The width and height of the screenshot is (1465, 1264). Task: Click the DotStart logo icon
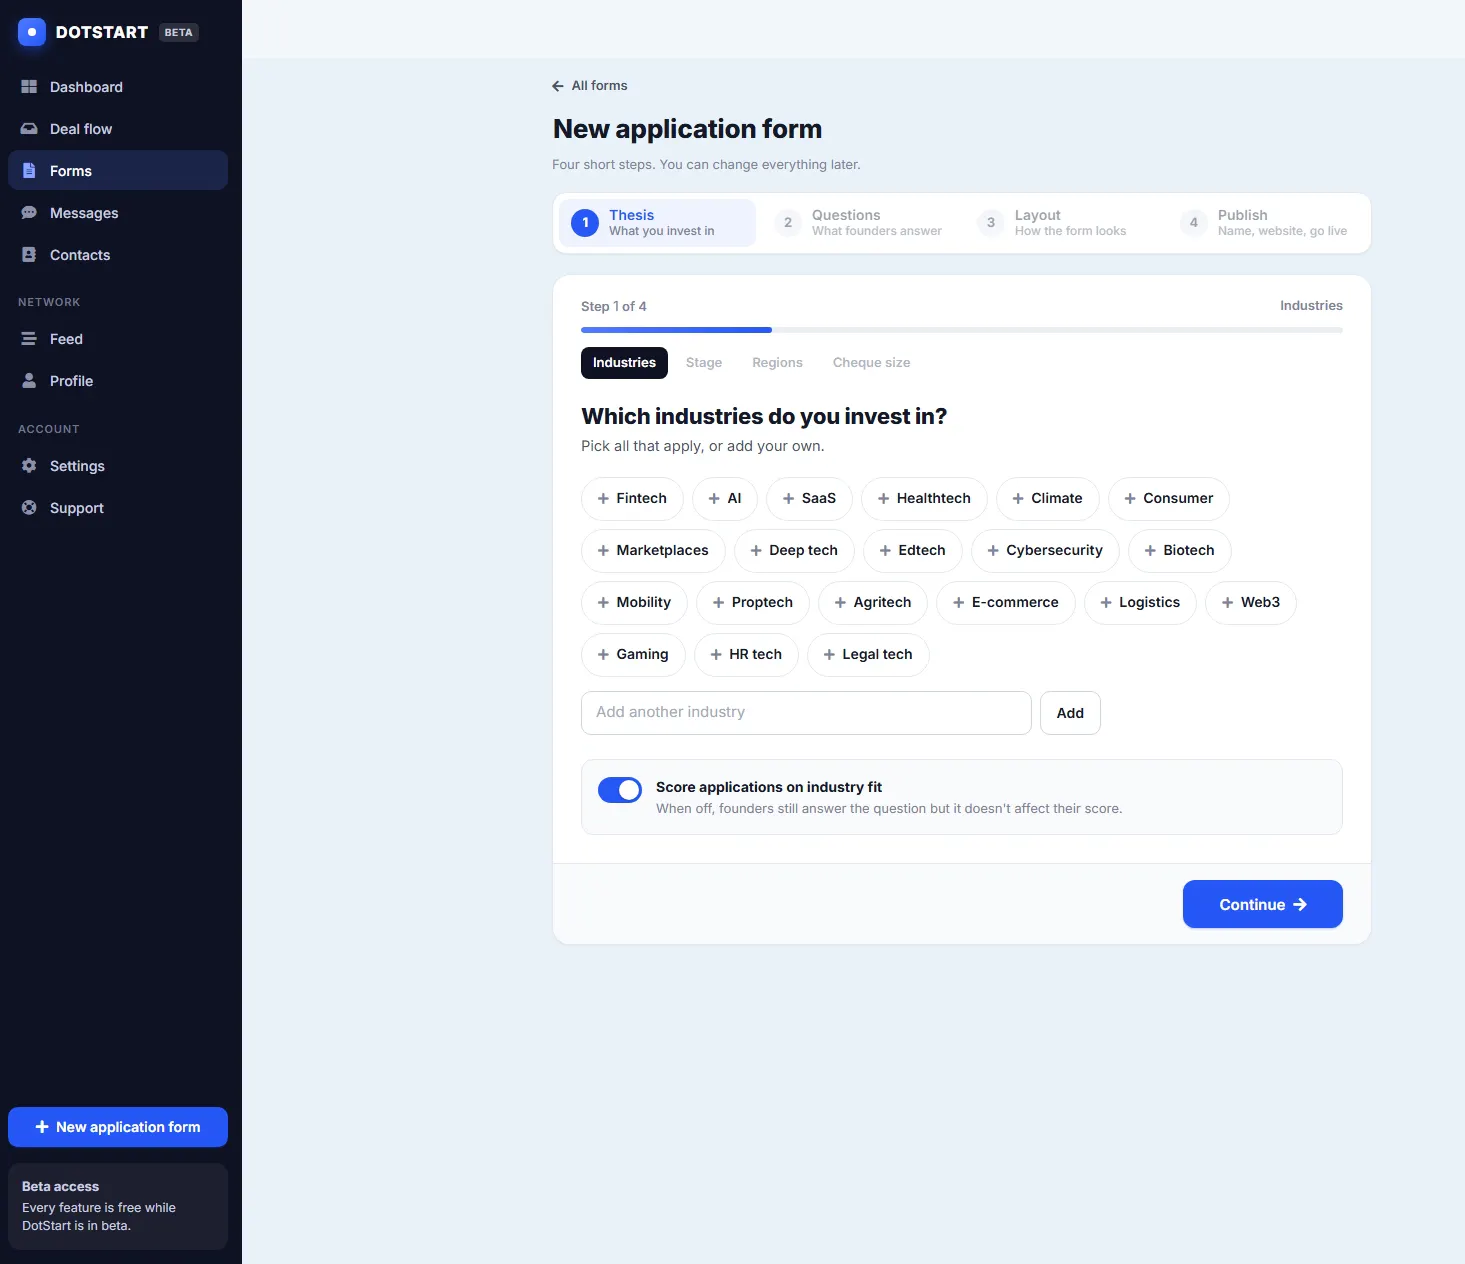tap(32, 32)
